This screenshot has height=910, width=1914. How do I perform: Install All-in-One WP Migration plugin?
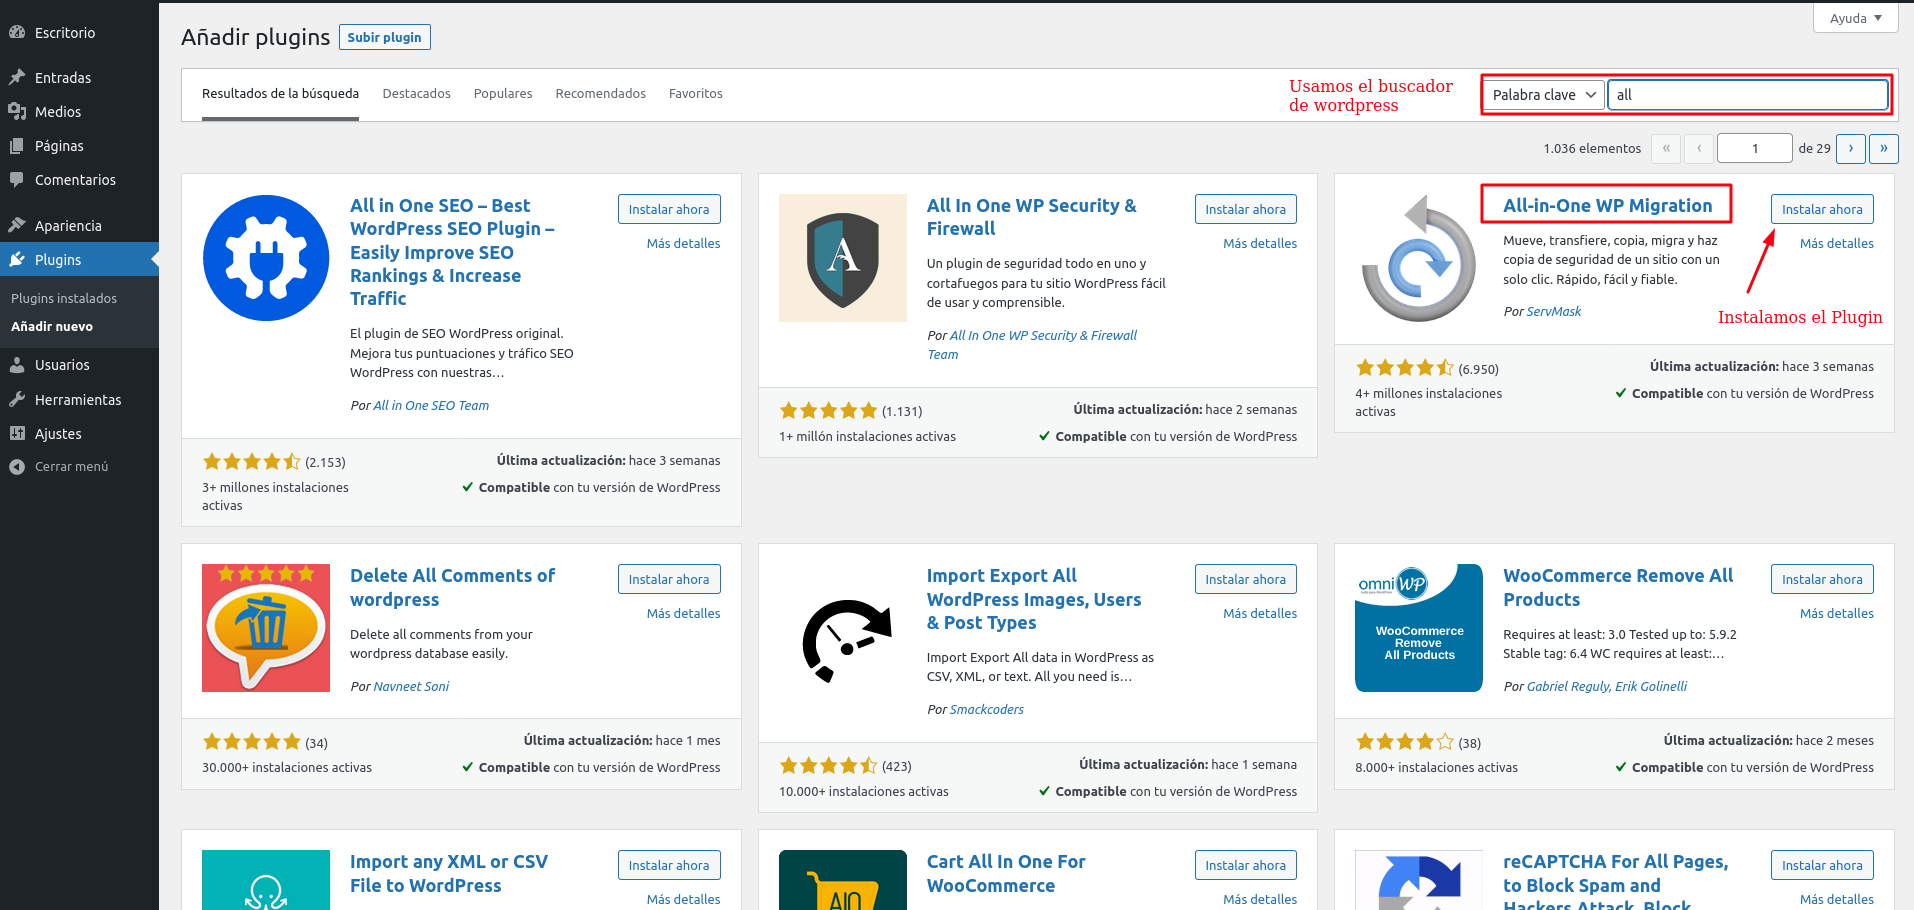(x=1822, y=209)
